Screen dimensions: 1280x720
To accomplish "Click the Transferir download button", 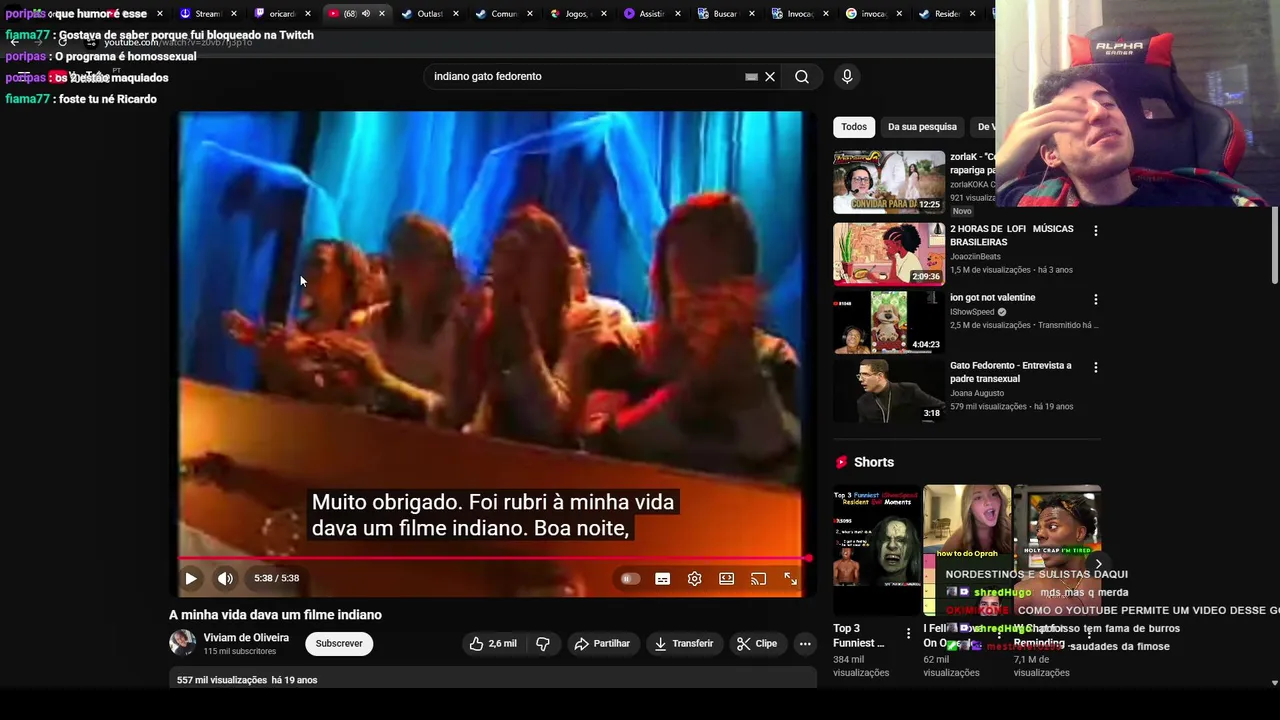I will 683,644.
